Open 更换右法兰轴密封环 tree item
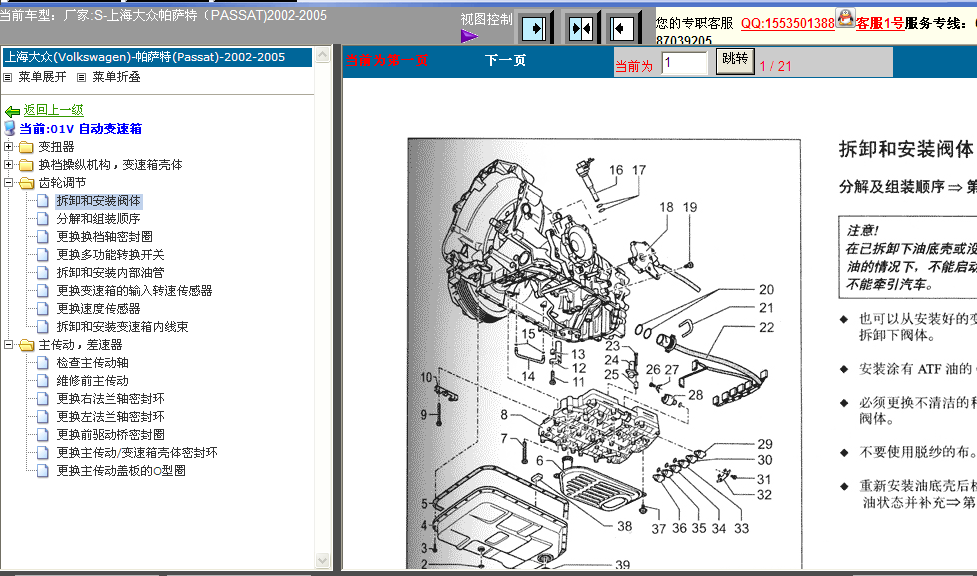Screen dimensions: 977x576 [110, 399]
